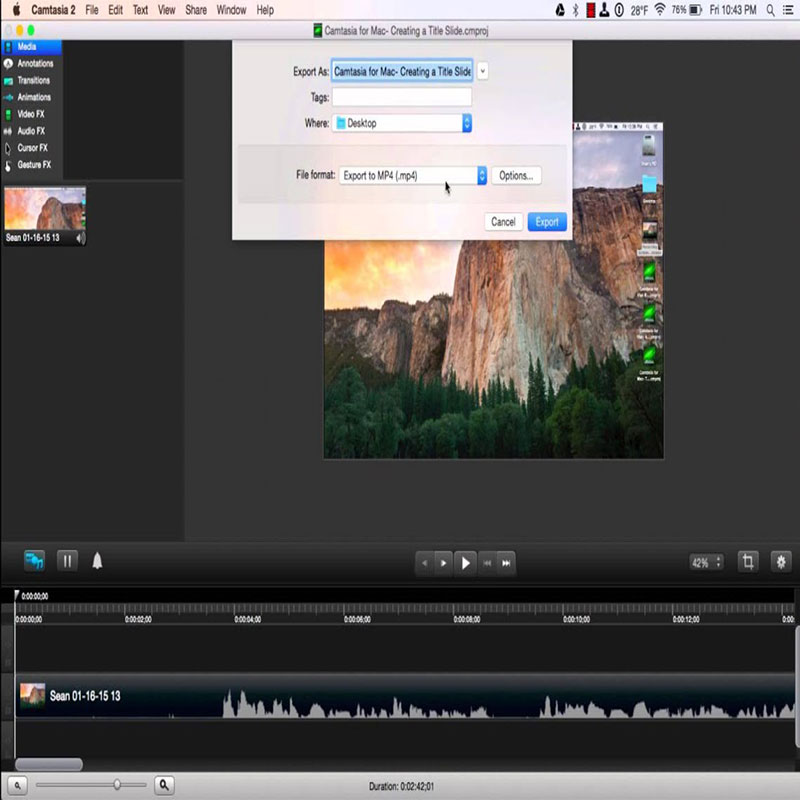The width and height of the screenshot is (800, 800).
Task: Click the Cancel button
Action: click(503, 222)
